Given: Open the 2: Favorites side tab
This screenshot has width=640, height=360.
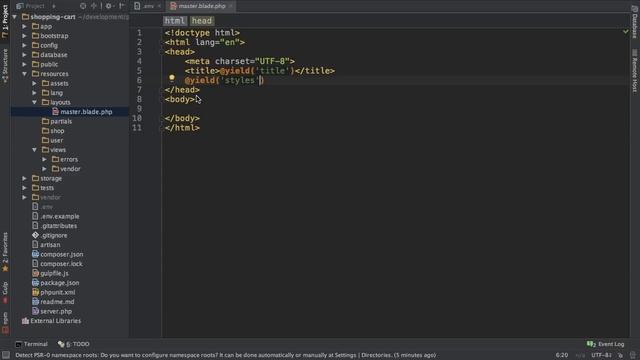Looking at the screenshot, I should pos(5,252).
